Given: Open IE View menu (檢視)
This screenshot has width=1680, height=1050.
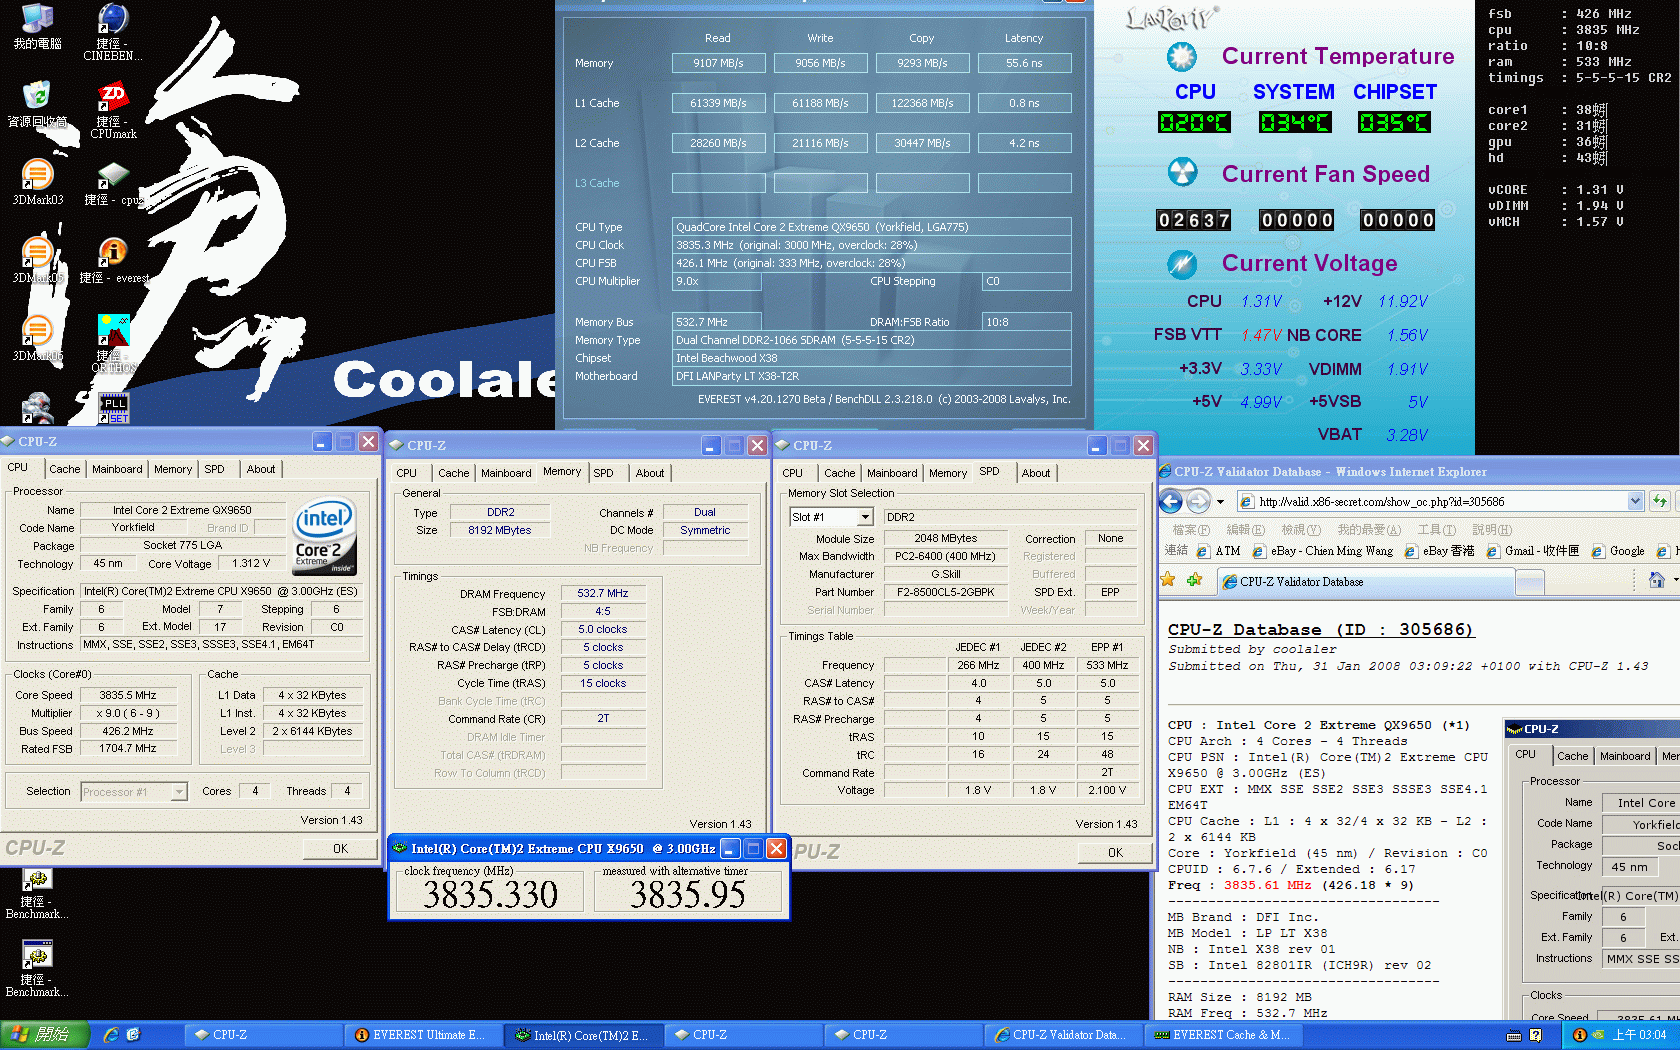Looking at the screenshot, I should [x=1301, y=530].
